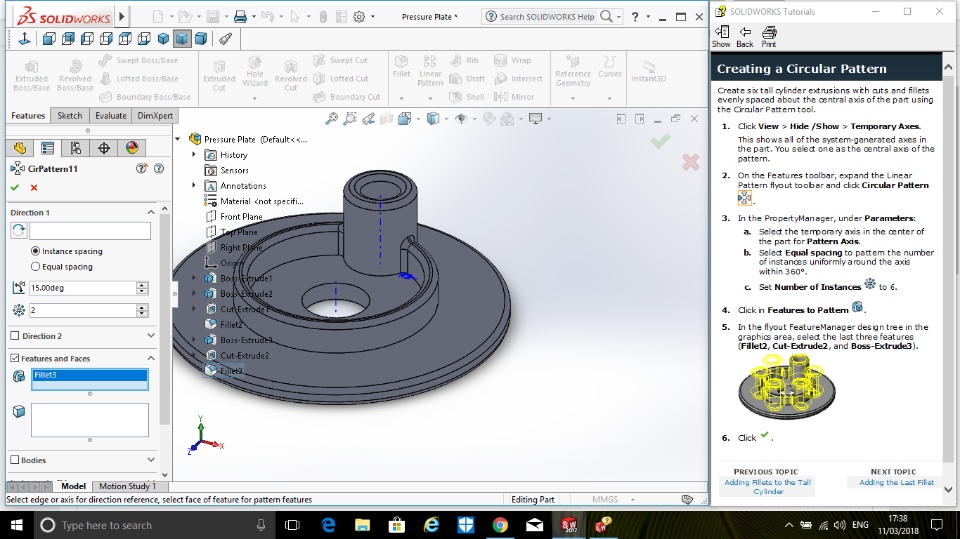
Task: Select the Instance spacing radio button
Action: [36, 251]
